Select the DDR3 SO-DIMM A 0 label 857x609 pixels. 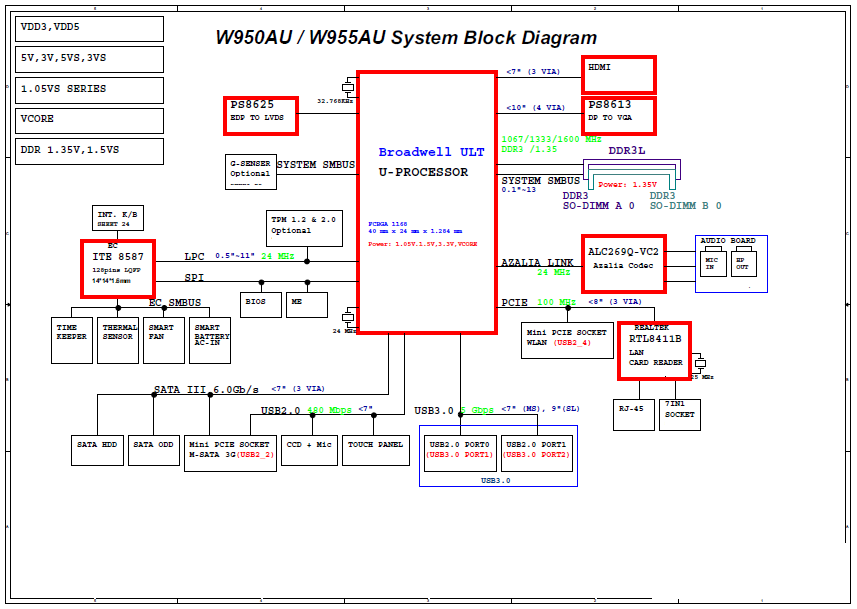click(598, 201)
